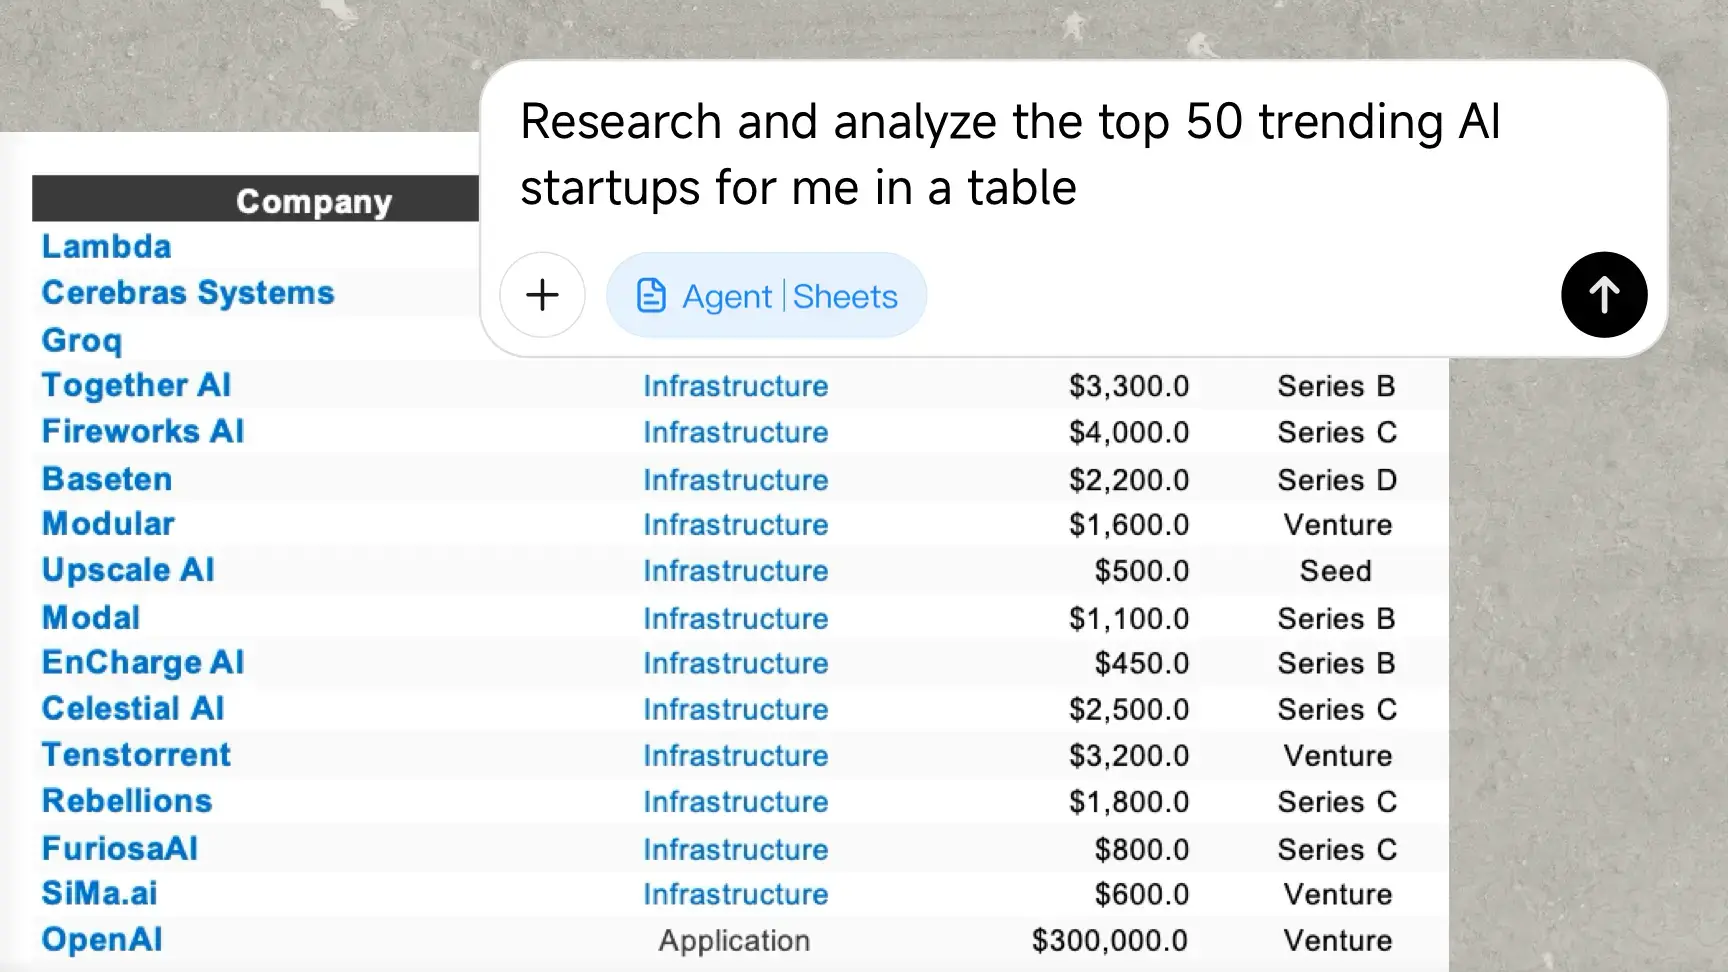1728x972 pixels.
Task: Open the Together AI company link
Action: tap(136, 386)
